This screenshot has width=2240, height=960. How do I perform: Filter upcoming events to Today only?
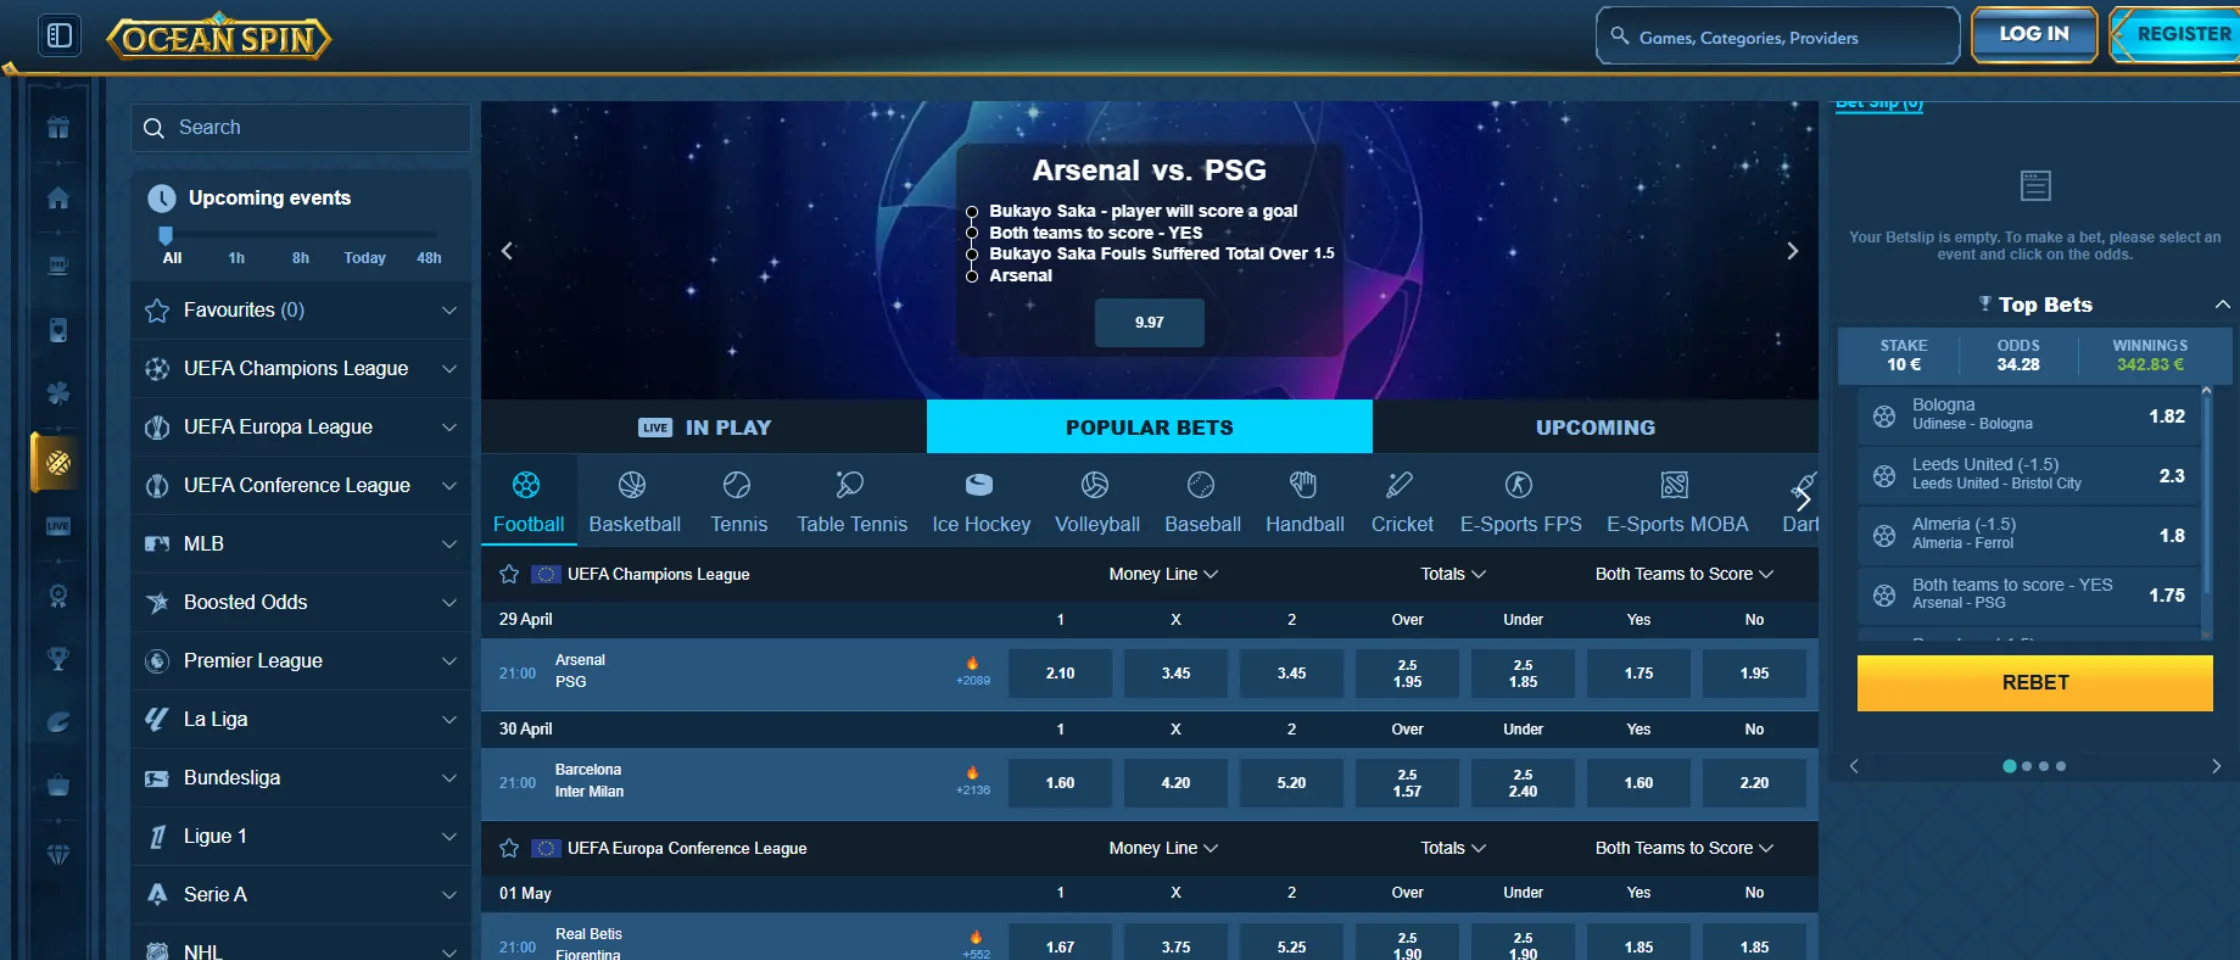(364, 257)
